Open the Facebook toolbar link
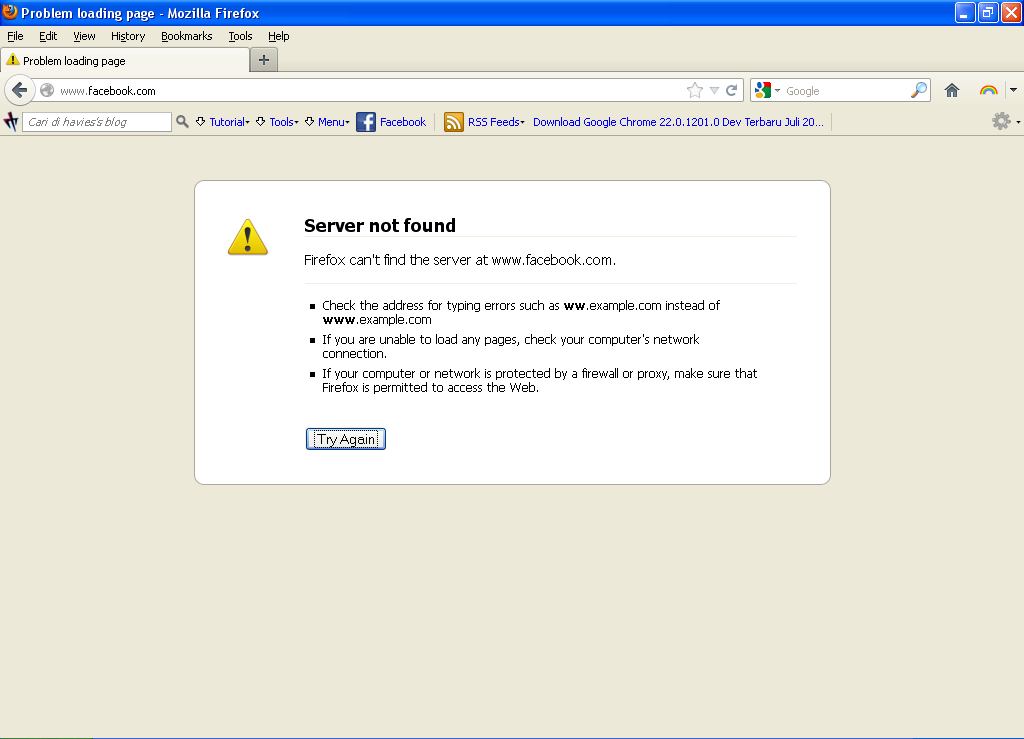This screenshot has height=739, width=1024. 403,122
